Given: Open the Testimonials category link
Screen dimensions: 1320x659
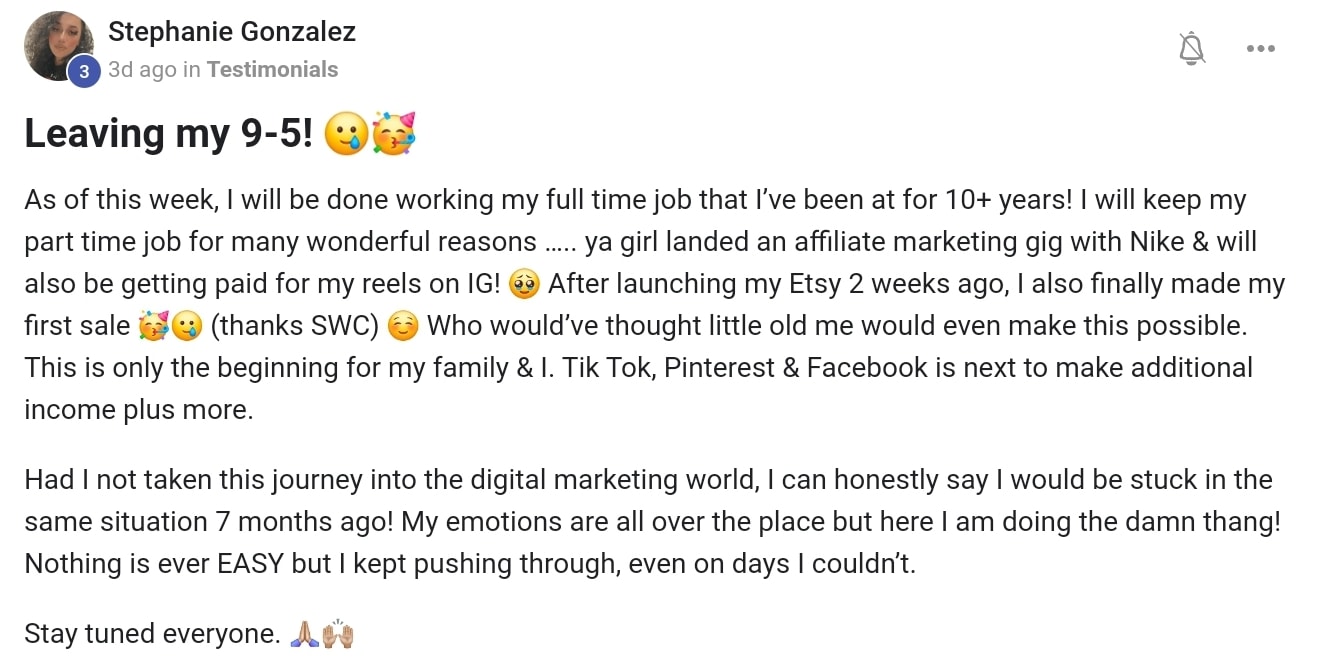Looking at the screenshot, I should 272,69.
